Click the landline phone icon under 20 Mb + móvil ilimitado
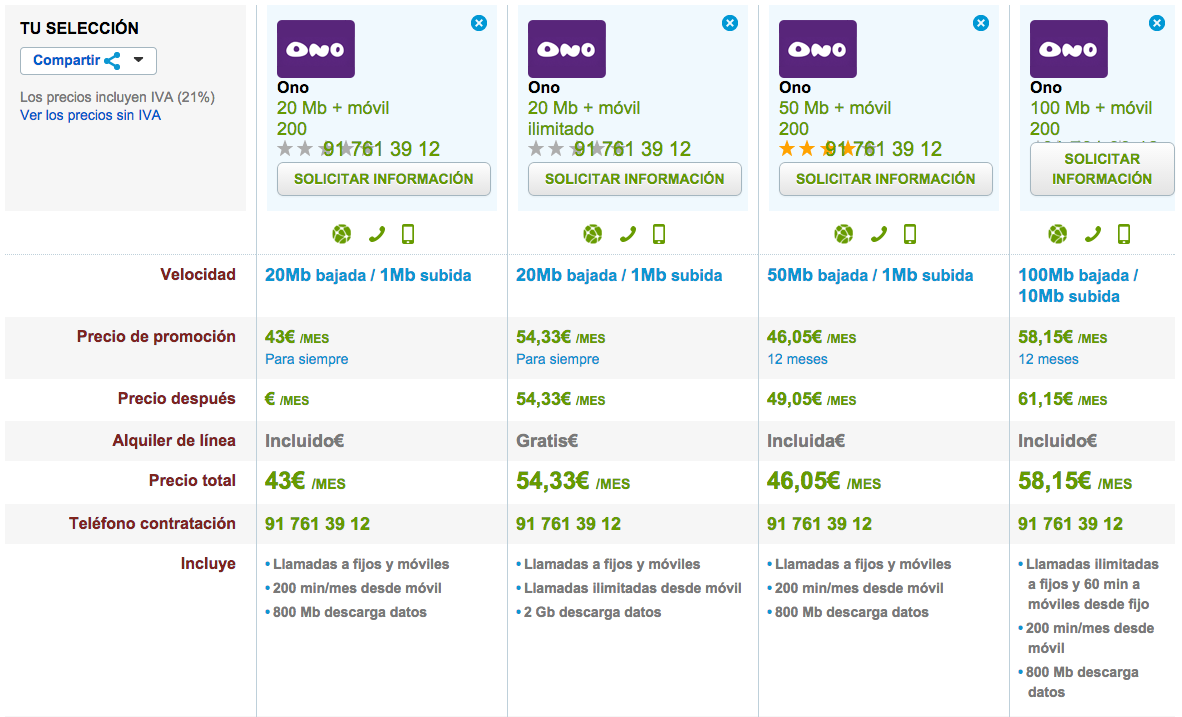The image size is (1182, 717). (x=627, y=234)
